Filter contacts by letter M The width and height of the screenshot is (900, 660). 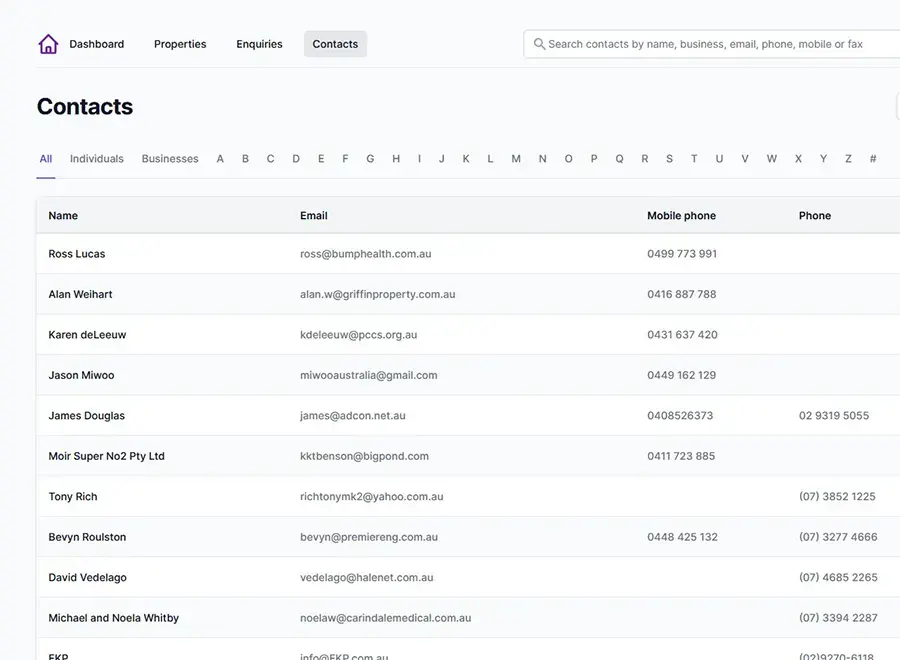pos(516,159)
